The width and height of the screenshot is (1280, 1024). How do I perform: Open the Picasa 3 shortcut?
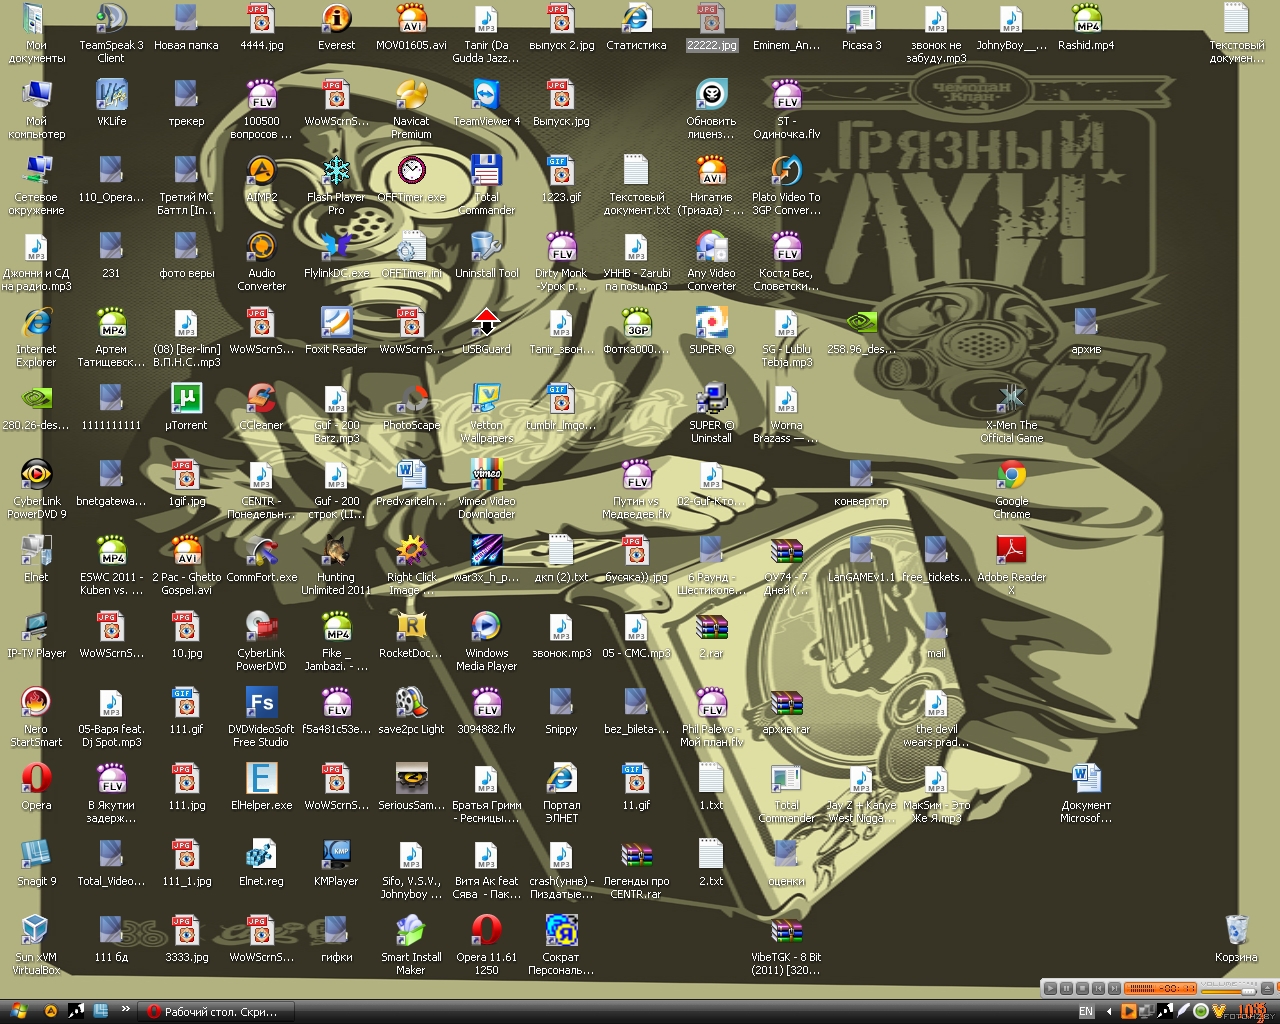click(x=861, y=27)
